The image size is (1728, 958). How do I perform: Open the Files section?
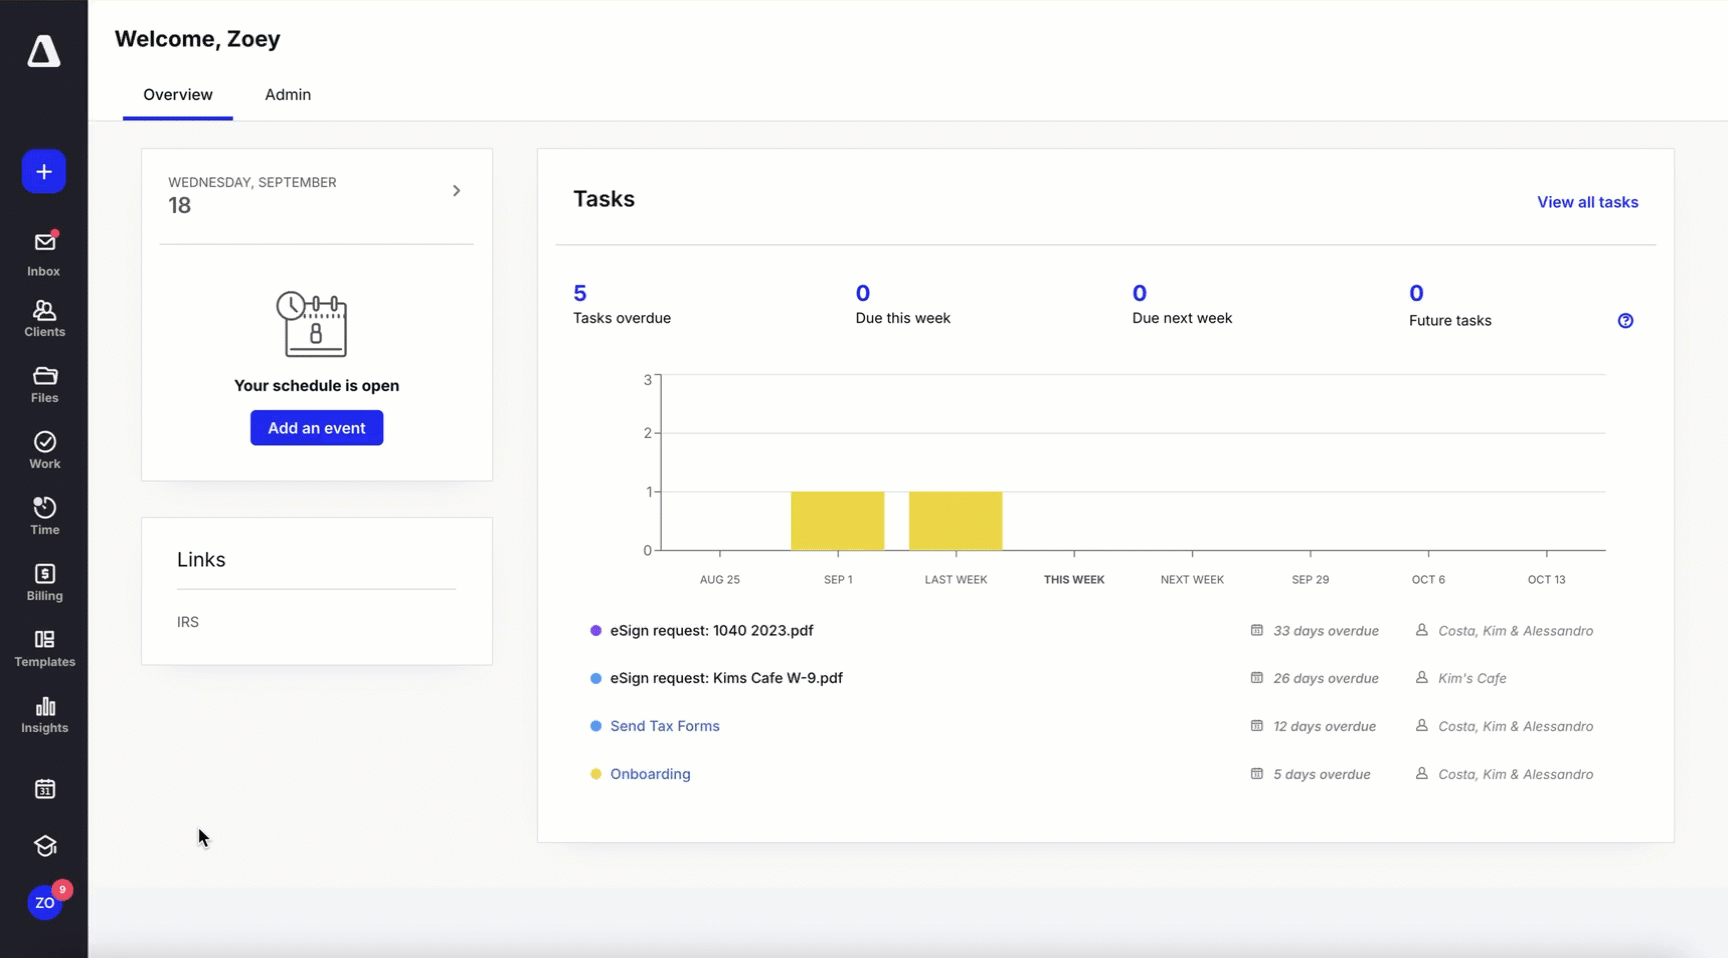[44, 384]
